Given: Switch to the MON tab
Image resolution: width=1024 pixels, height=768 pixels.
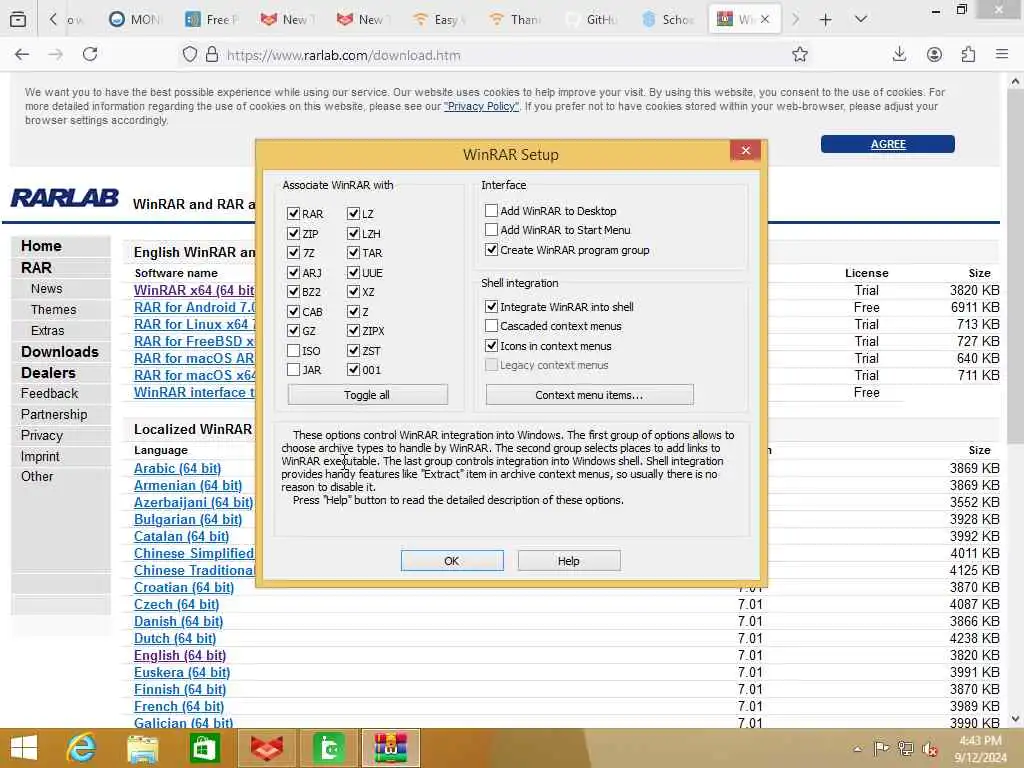Looking at the screenshot, I should click(135, 20).
